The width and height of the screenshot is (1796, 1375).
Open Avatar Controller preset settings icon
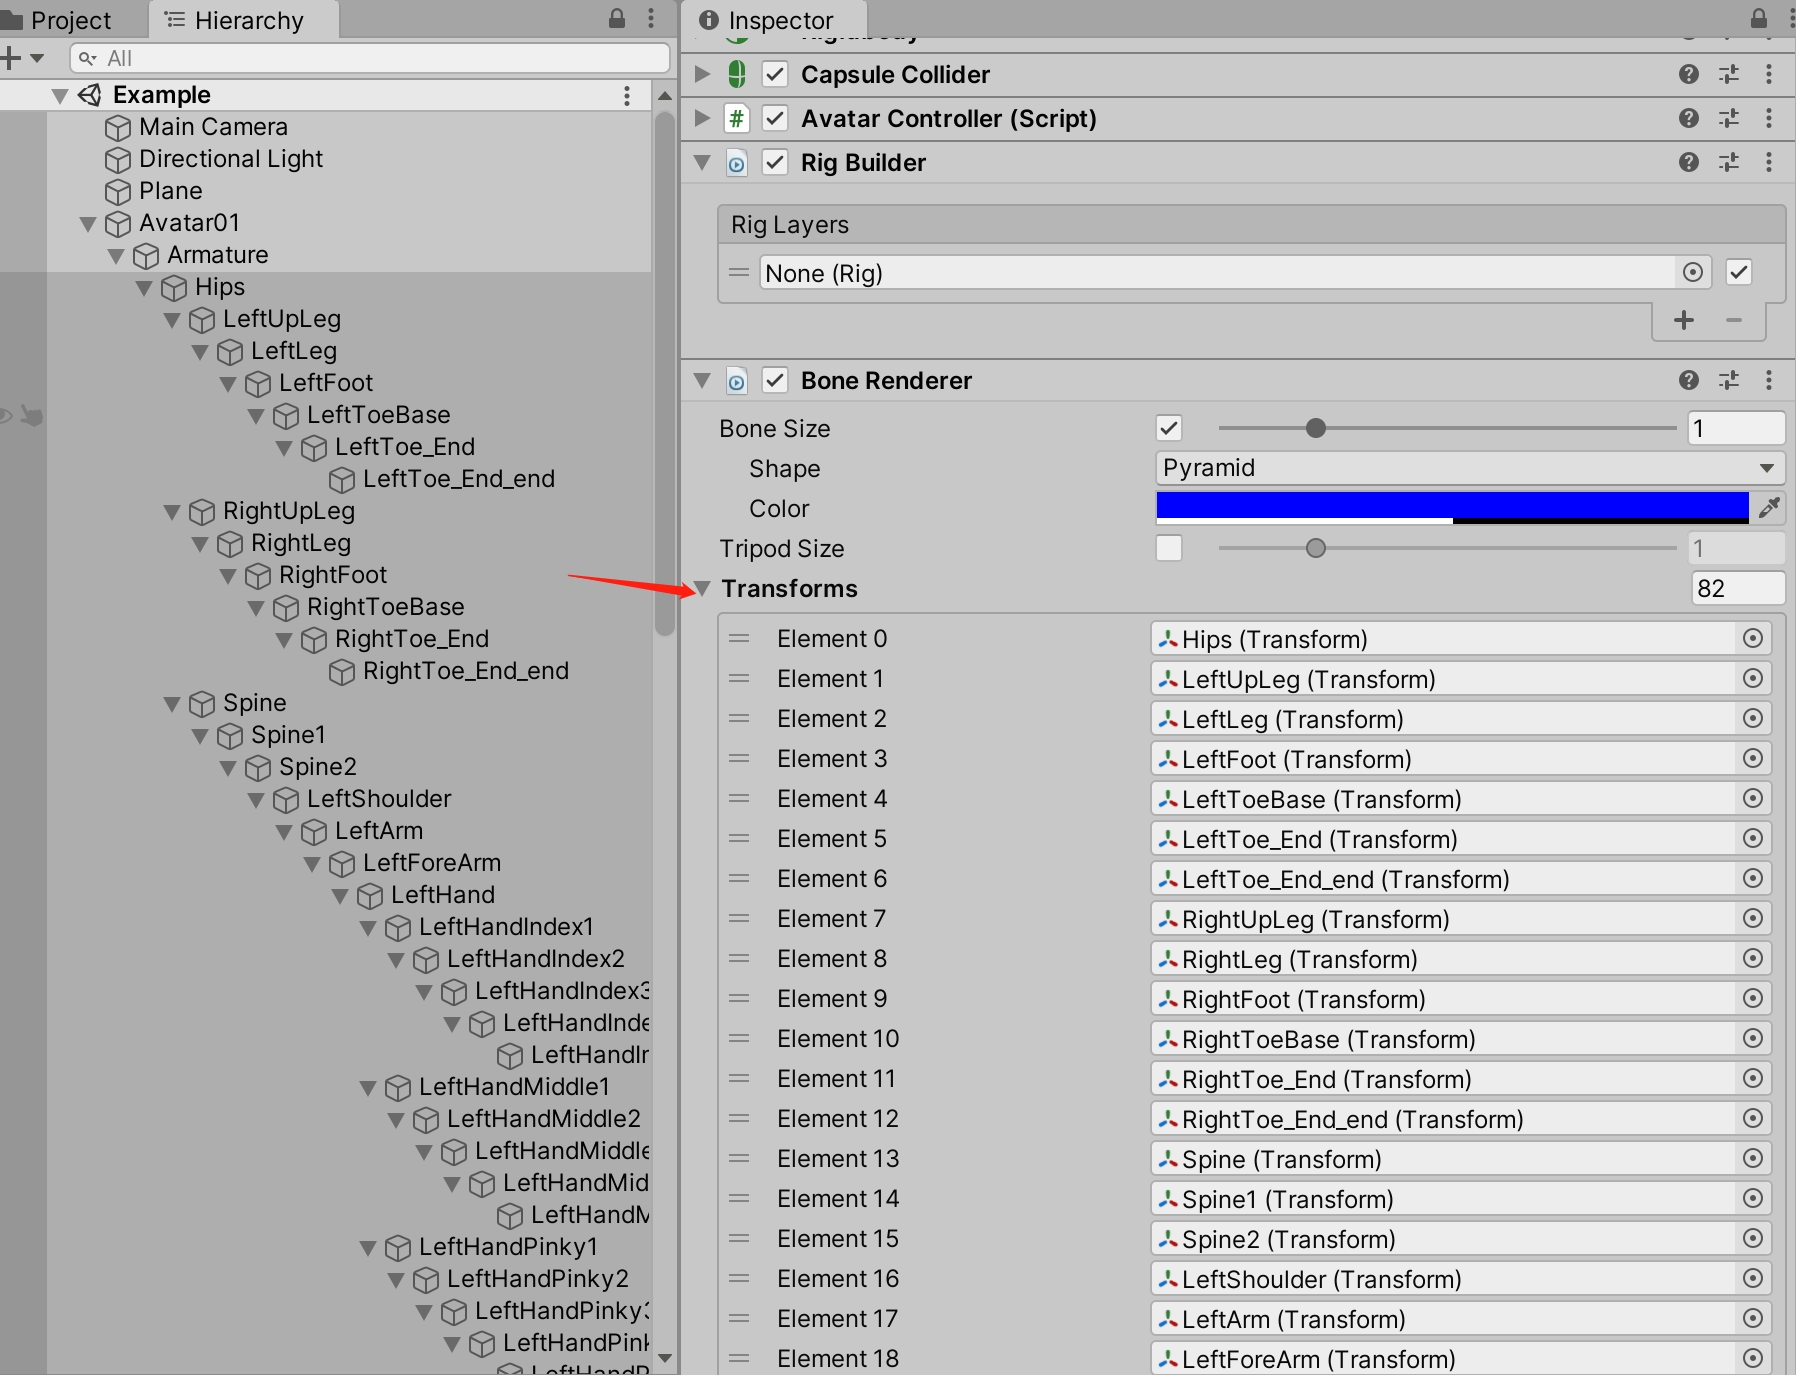[x=1728, y=118]
